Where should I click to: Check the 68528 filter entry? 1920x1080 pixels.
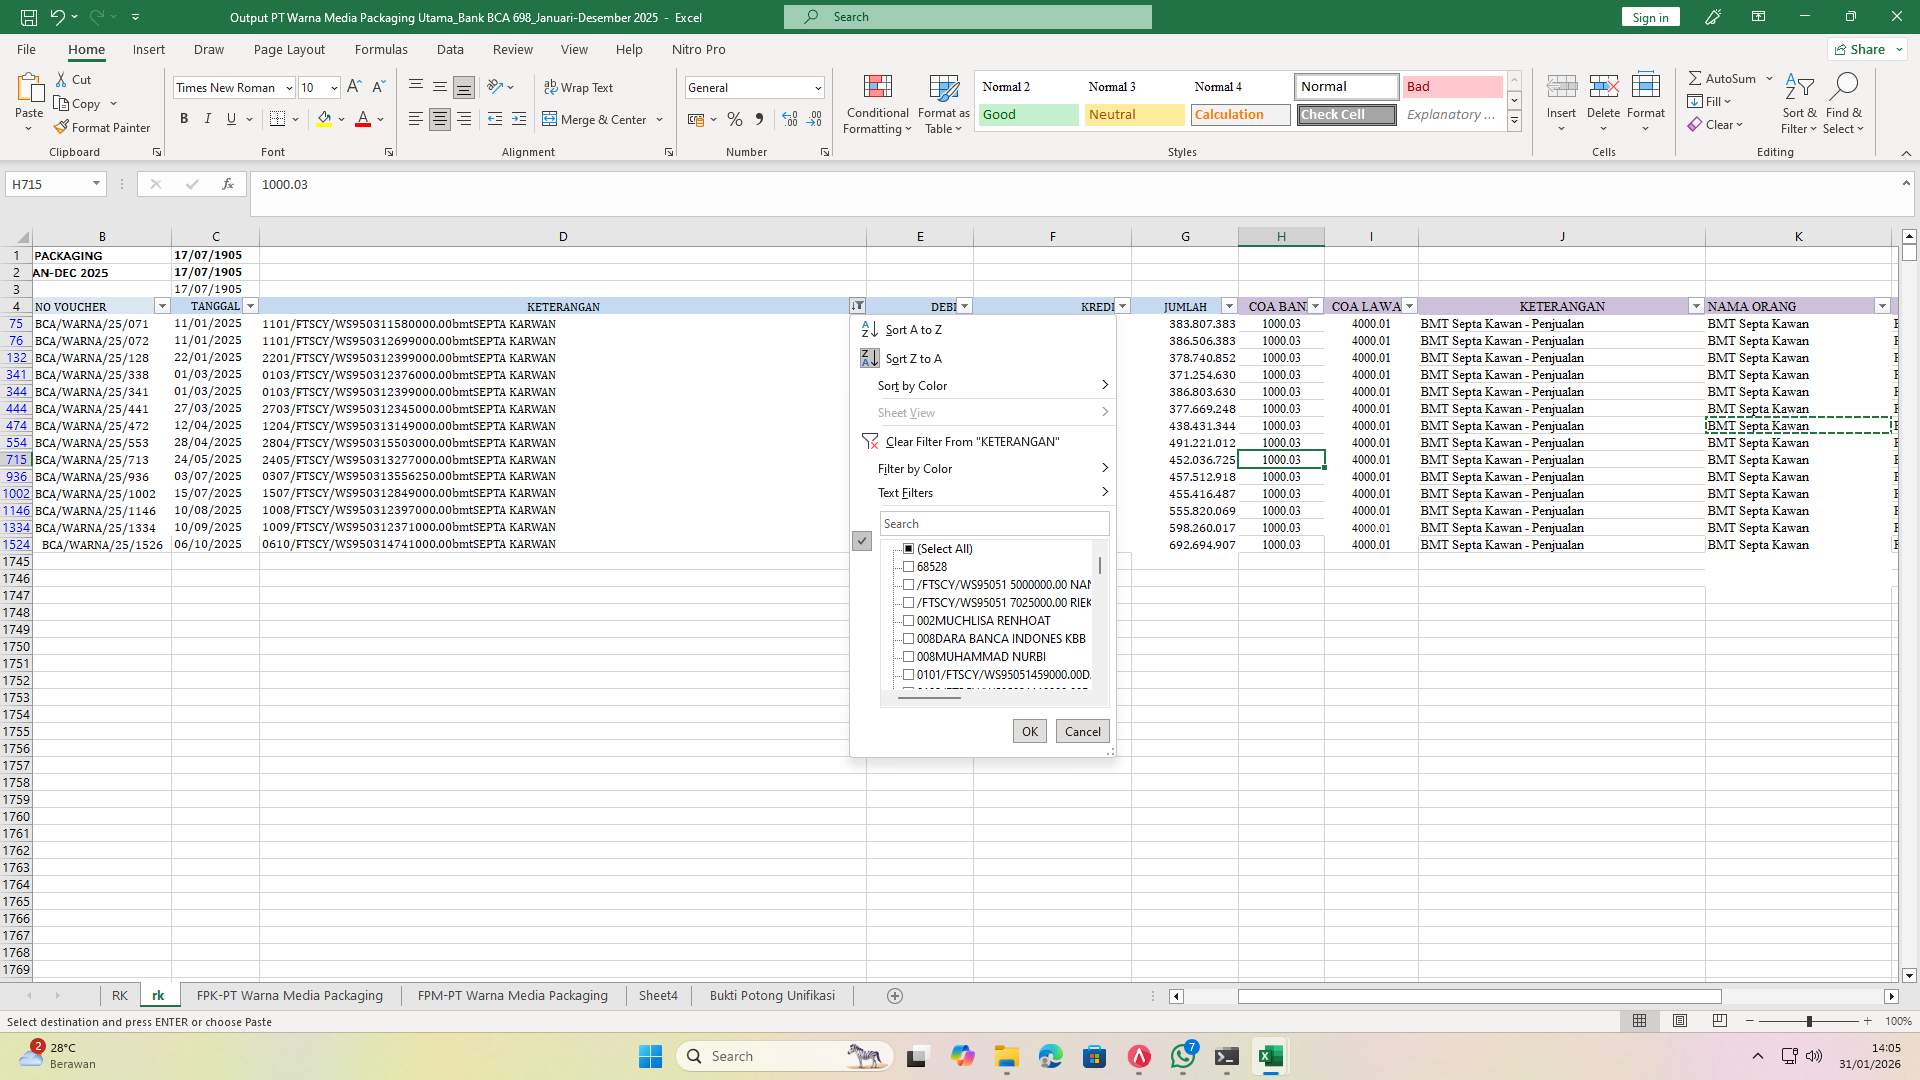908,566
